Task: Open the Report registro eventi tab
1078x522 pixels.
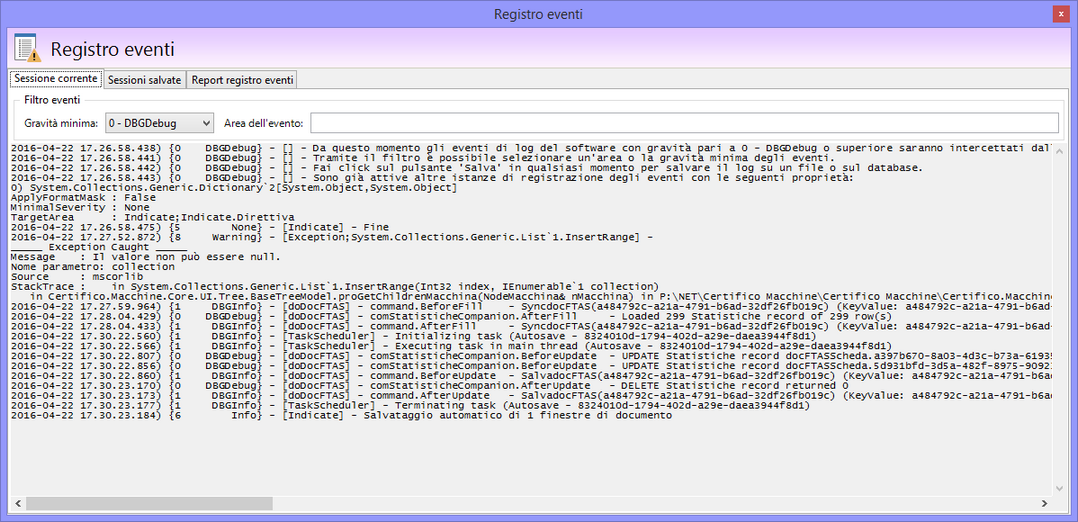Action: pyautogui.click(x=242, y=80)
